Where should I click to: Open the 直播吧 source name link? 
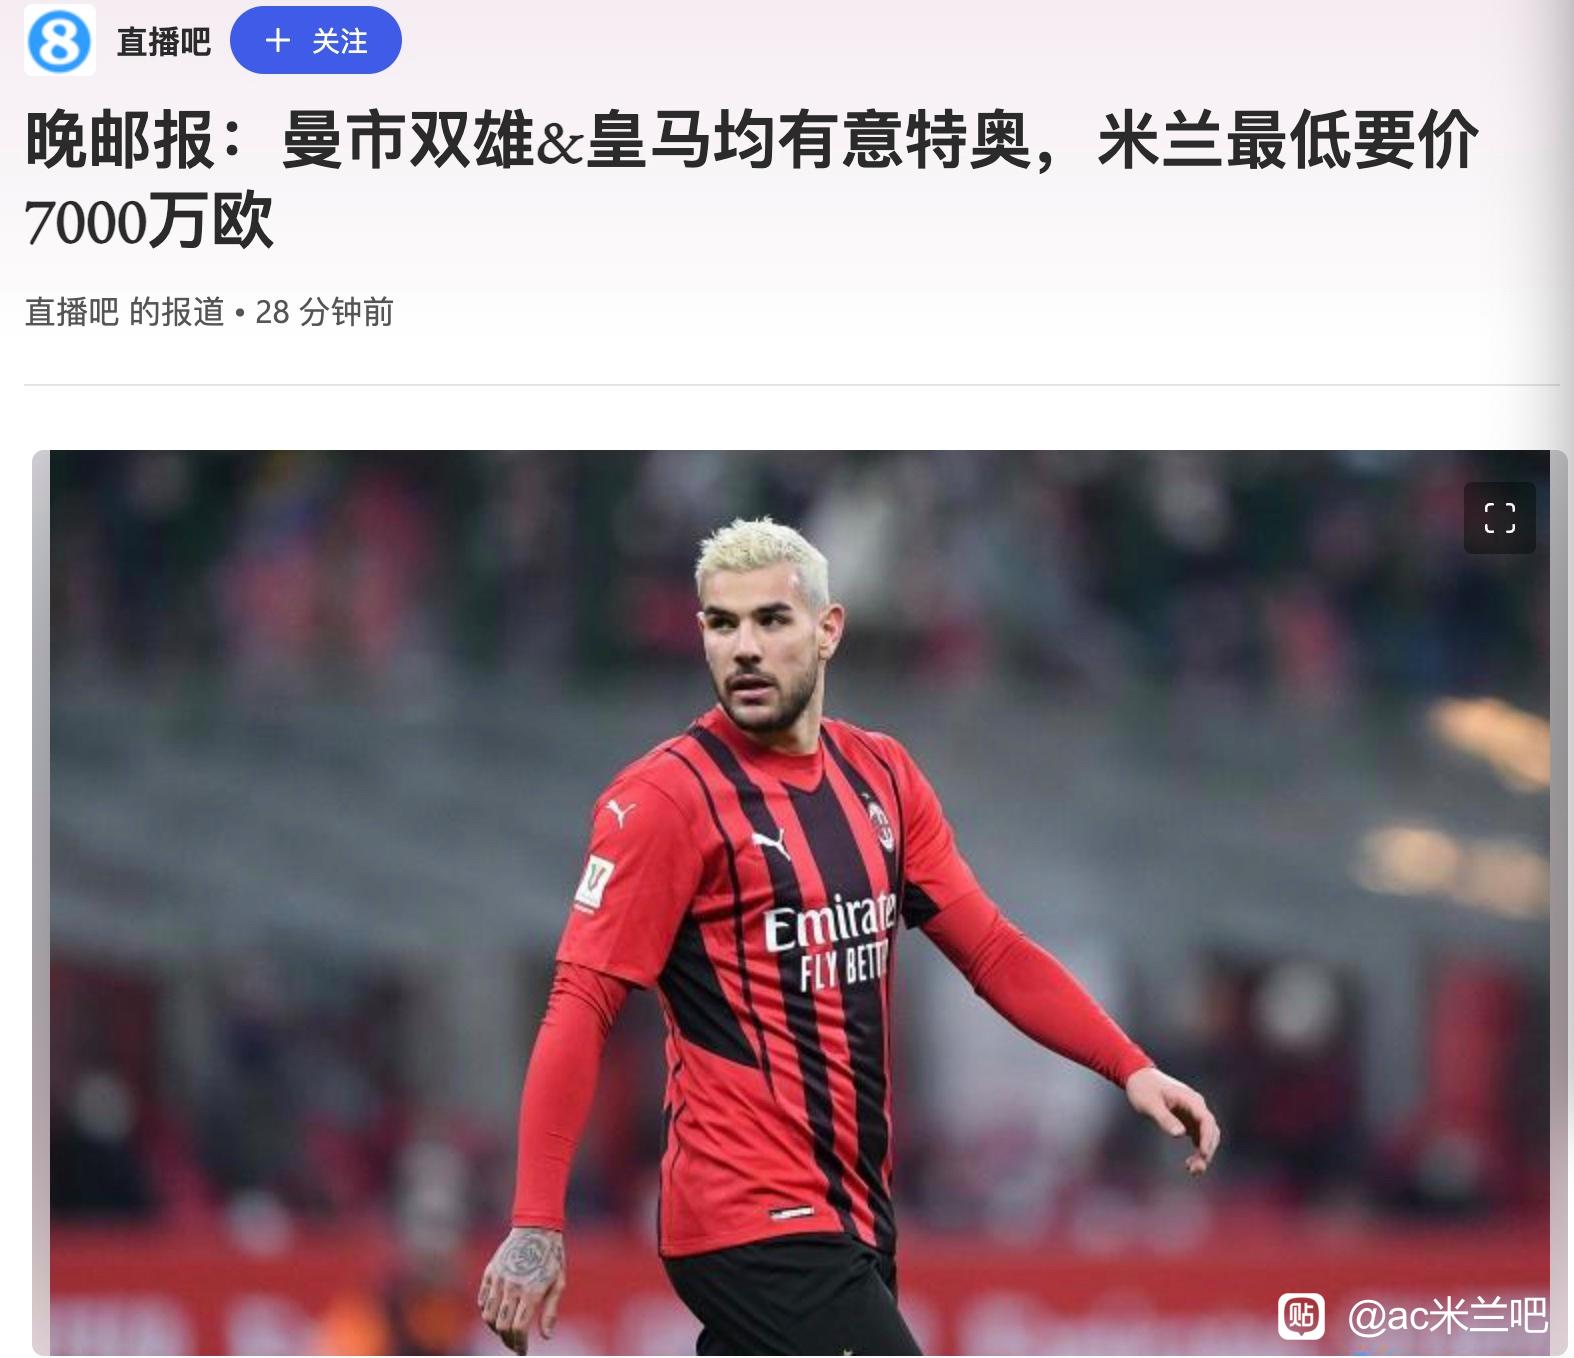[x=163, y=41]
